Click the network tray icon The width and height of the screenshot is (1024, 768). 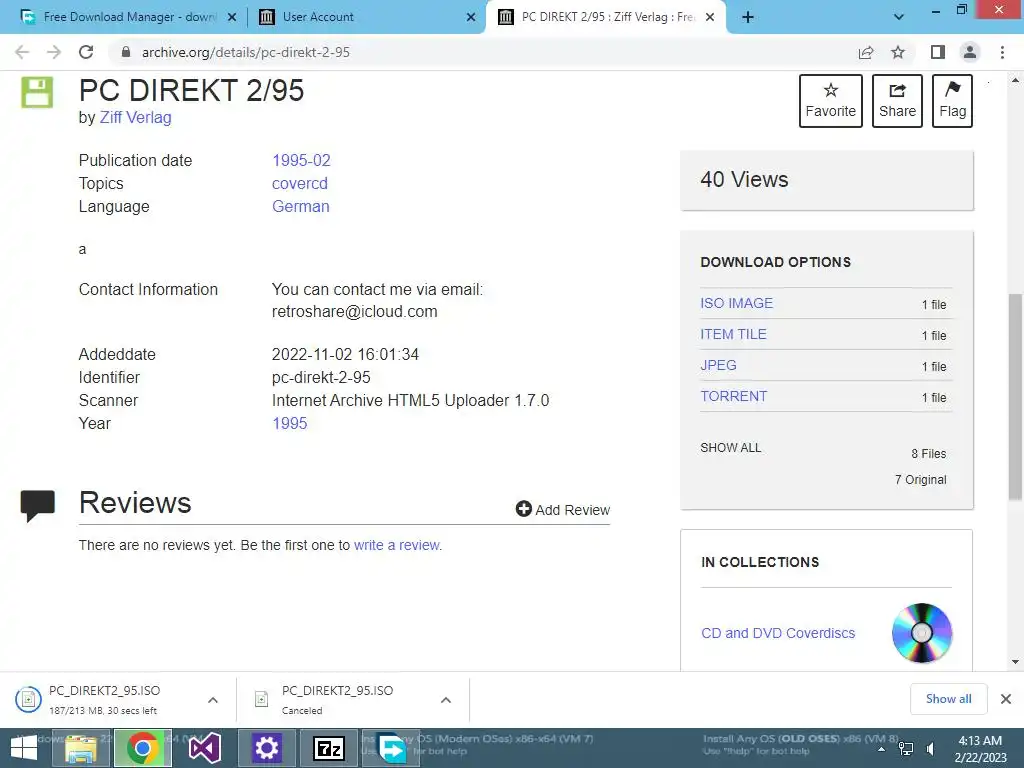click(x=906, y=748)
